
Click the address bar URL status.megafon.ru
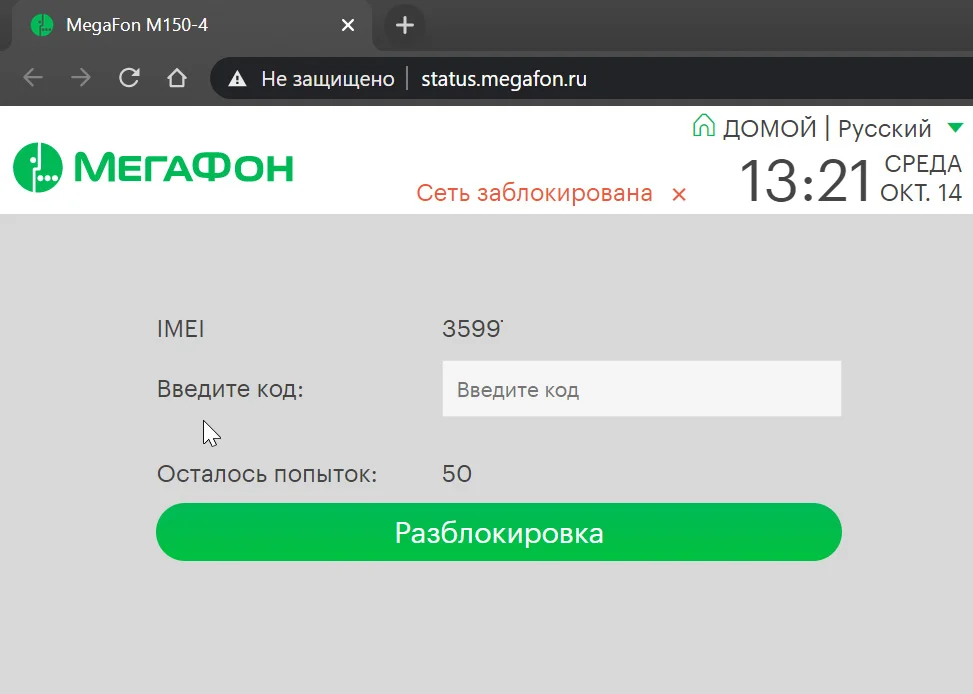pos(504,79)
